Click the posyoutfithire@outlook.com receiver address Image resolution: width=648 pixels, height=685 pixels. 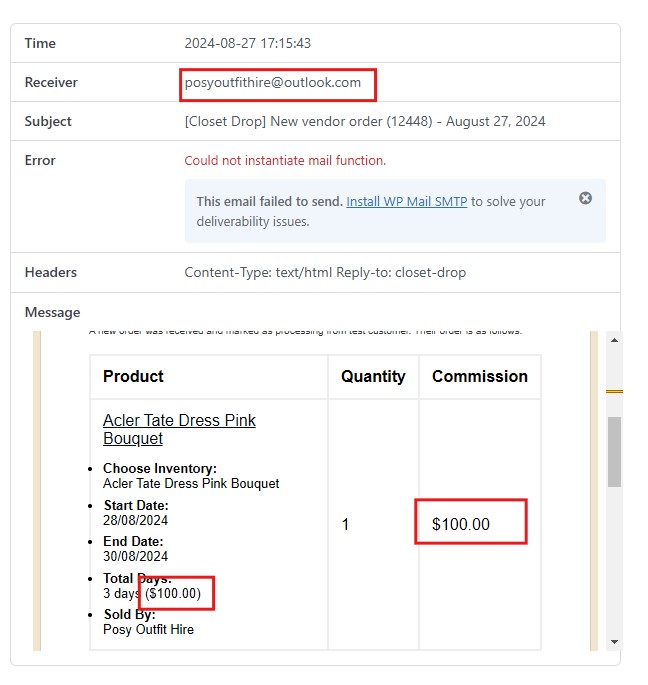tap(273, 83)
